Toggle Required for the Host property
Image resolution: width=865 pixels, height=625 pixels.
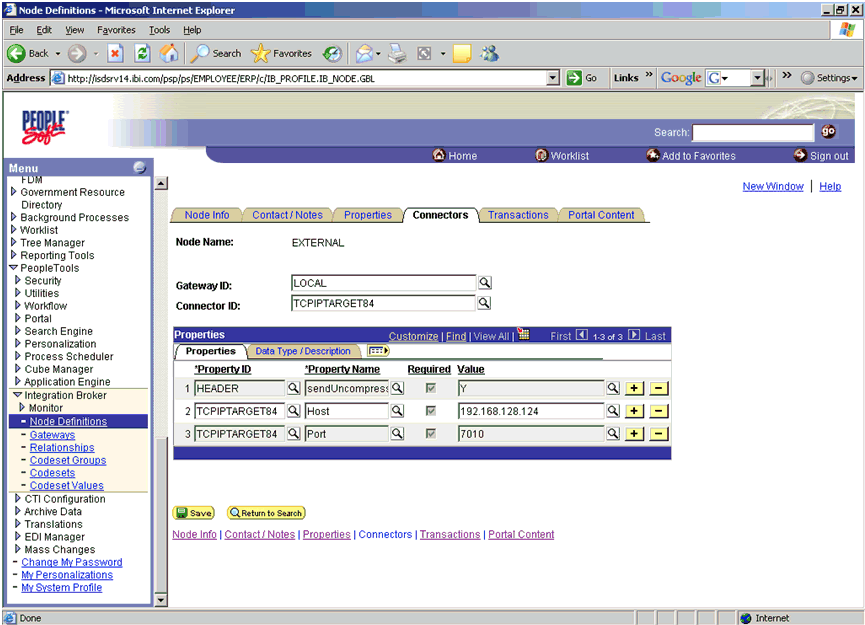[x=431, y=411]
